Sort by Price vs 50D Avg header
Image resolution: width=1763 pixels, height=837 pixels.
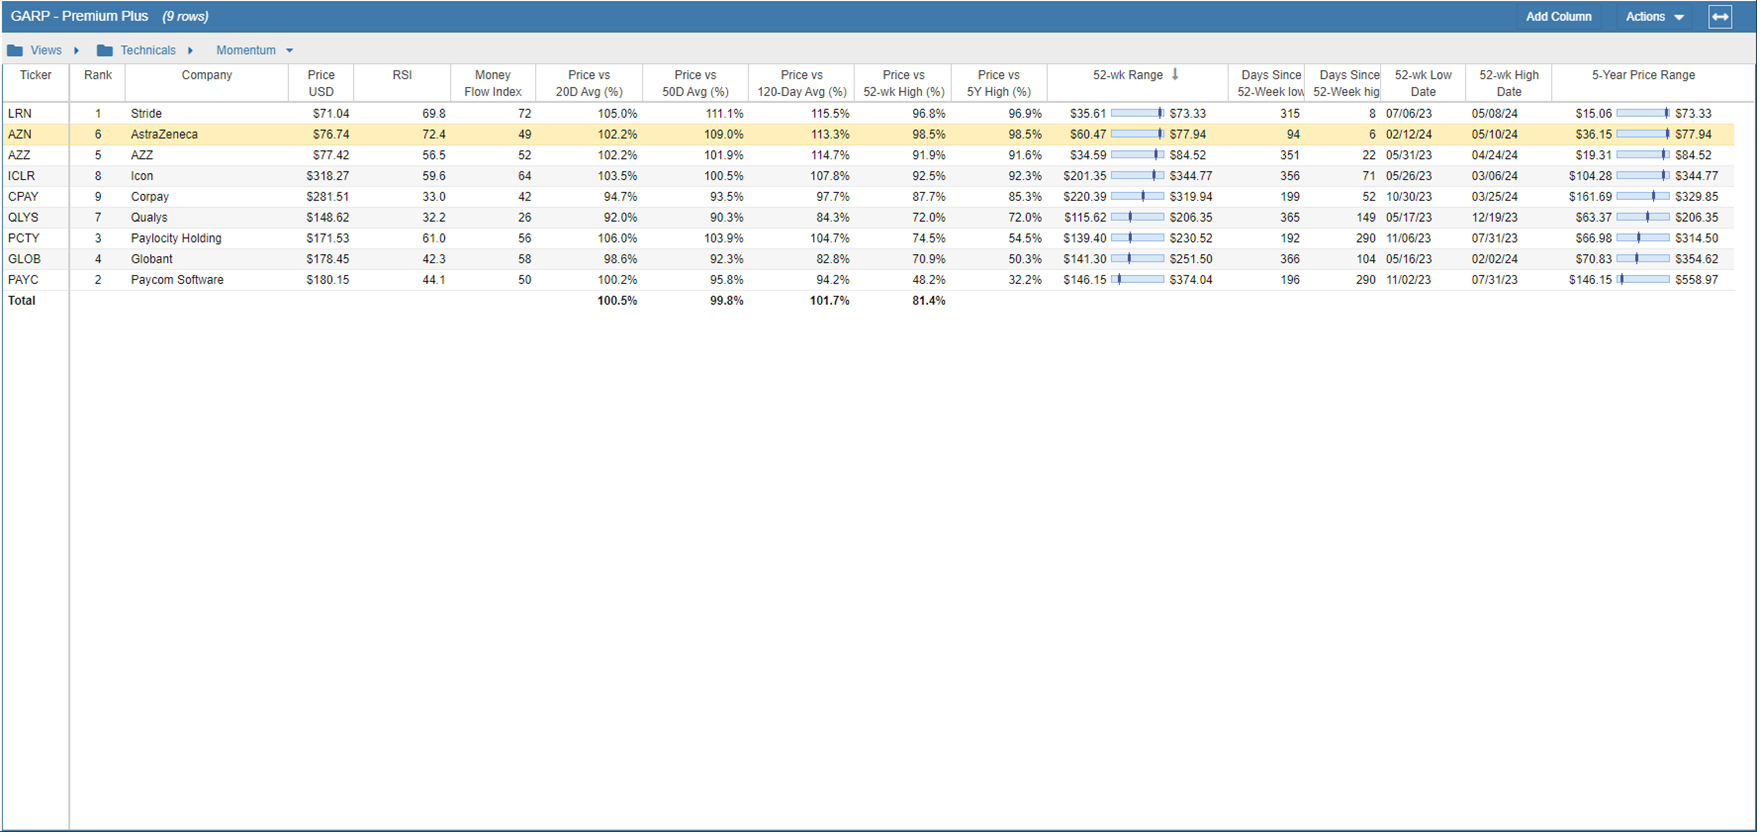pos(697,83)
